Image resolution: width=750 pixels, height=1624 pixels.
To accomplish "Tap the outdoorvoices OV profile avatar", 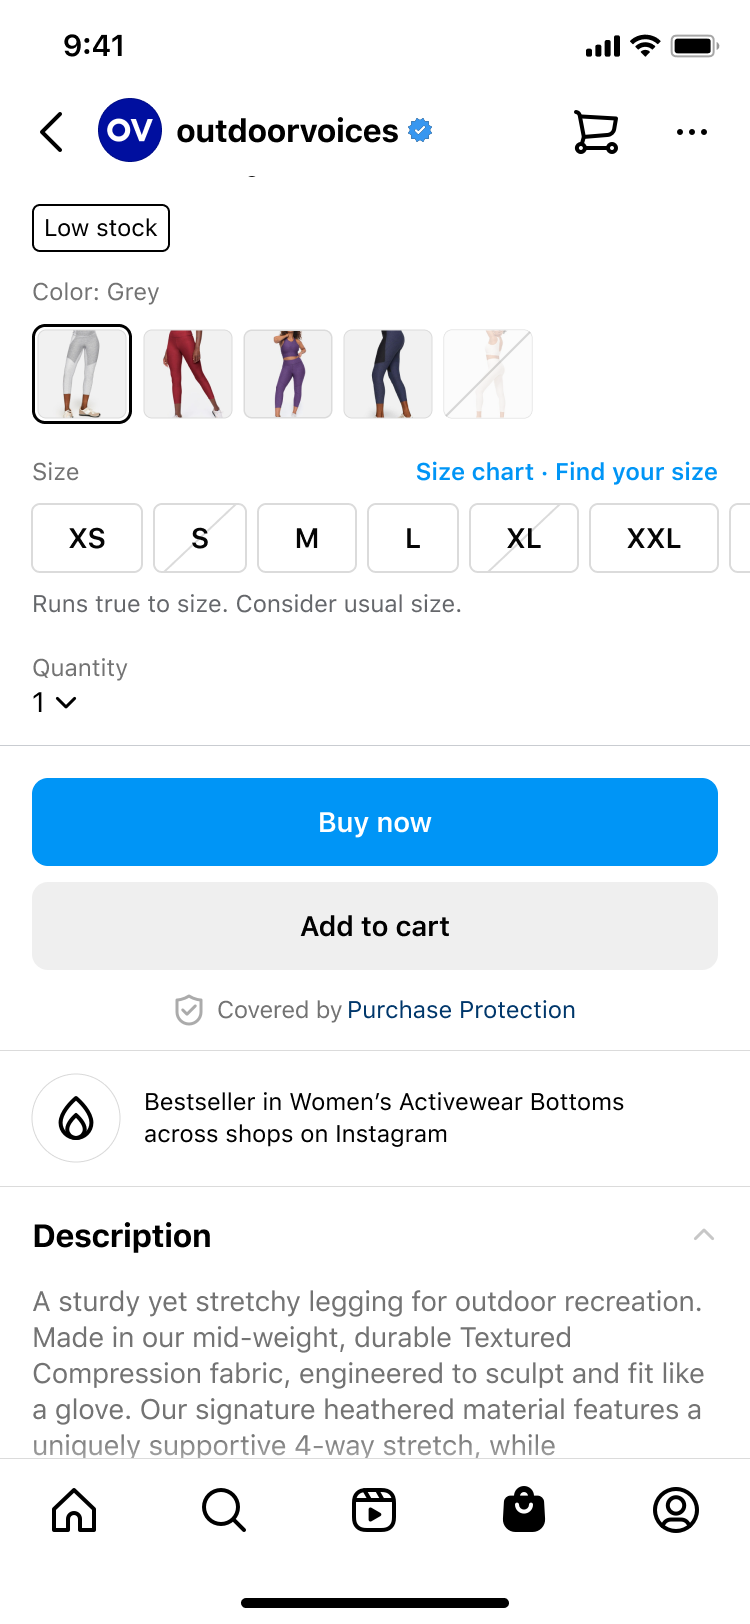I will coord(130,130).
